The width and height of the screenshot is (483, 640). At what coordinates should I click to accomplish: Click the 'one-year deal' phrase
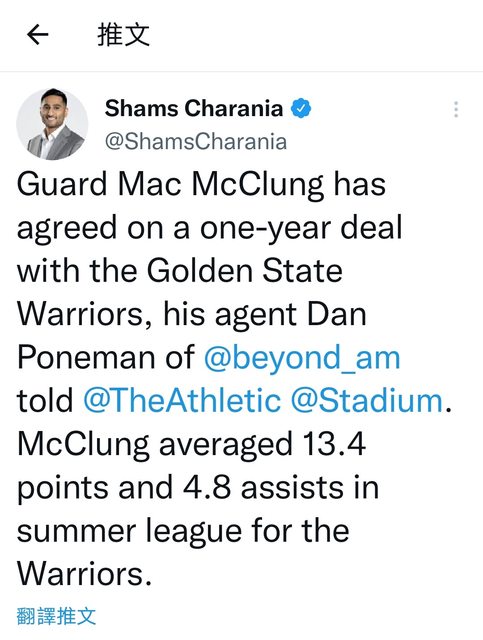301,228
